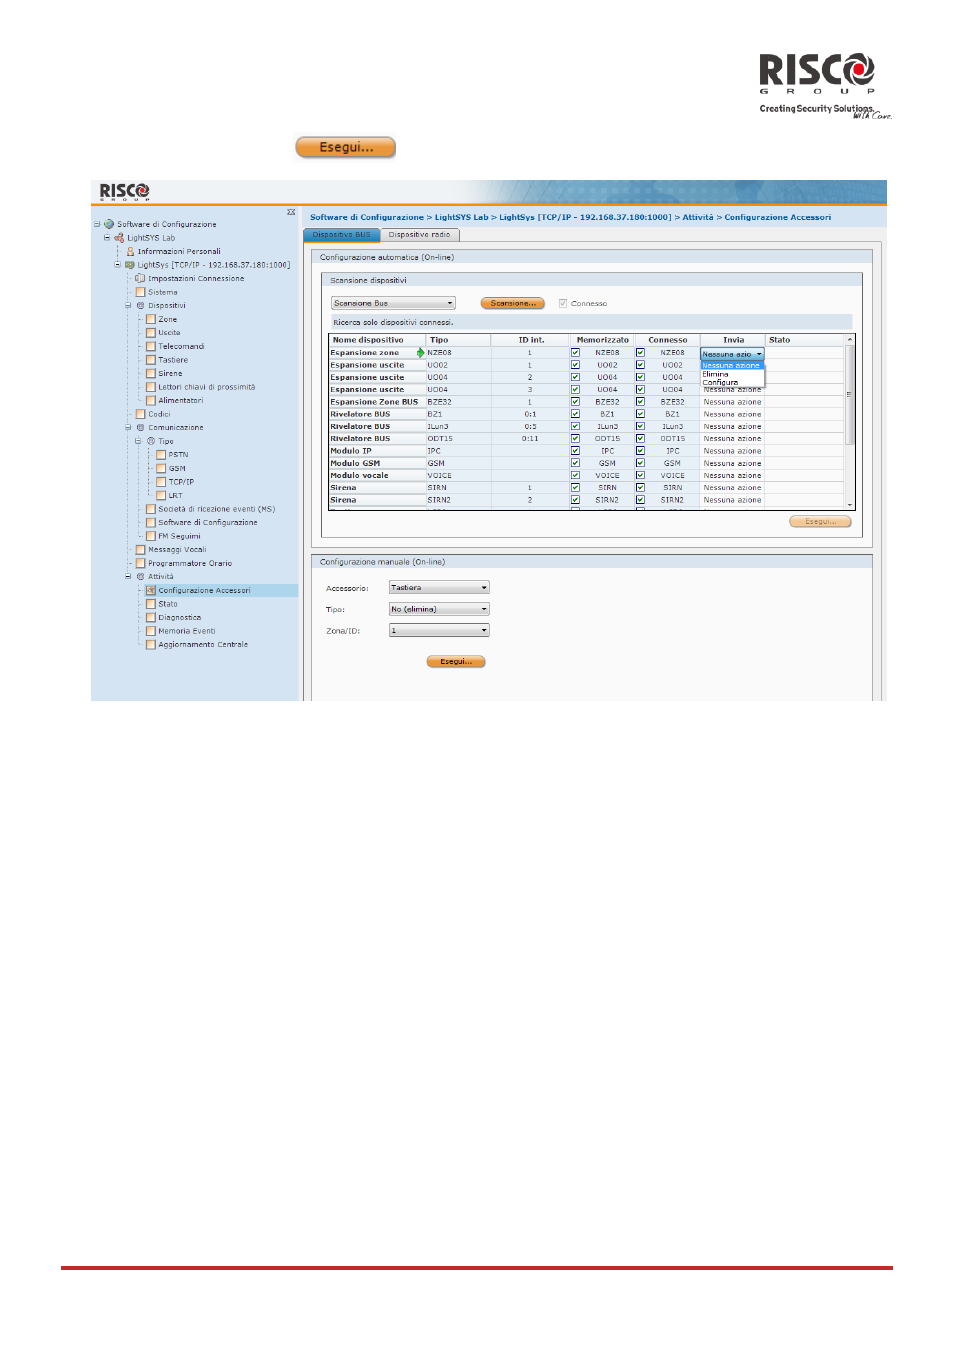Close the navigation tree panel

coord(291,212)
